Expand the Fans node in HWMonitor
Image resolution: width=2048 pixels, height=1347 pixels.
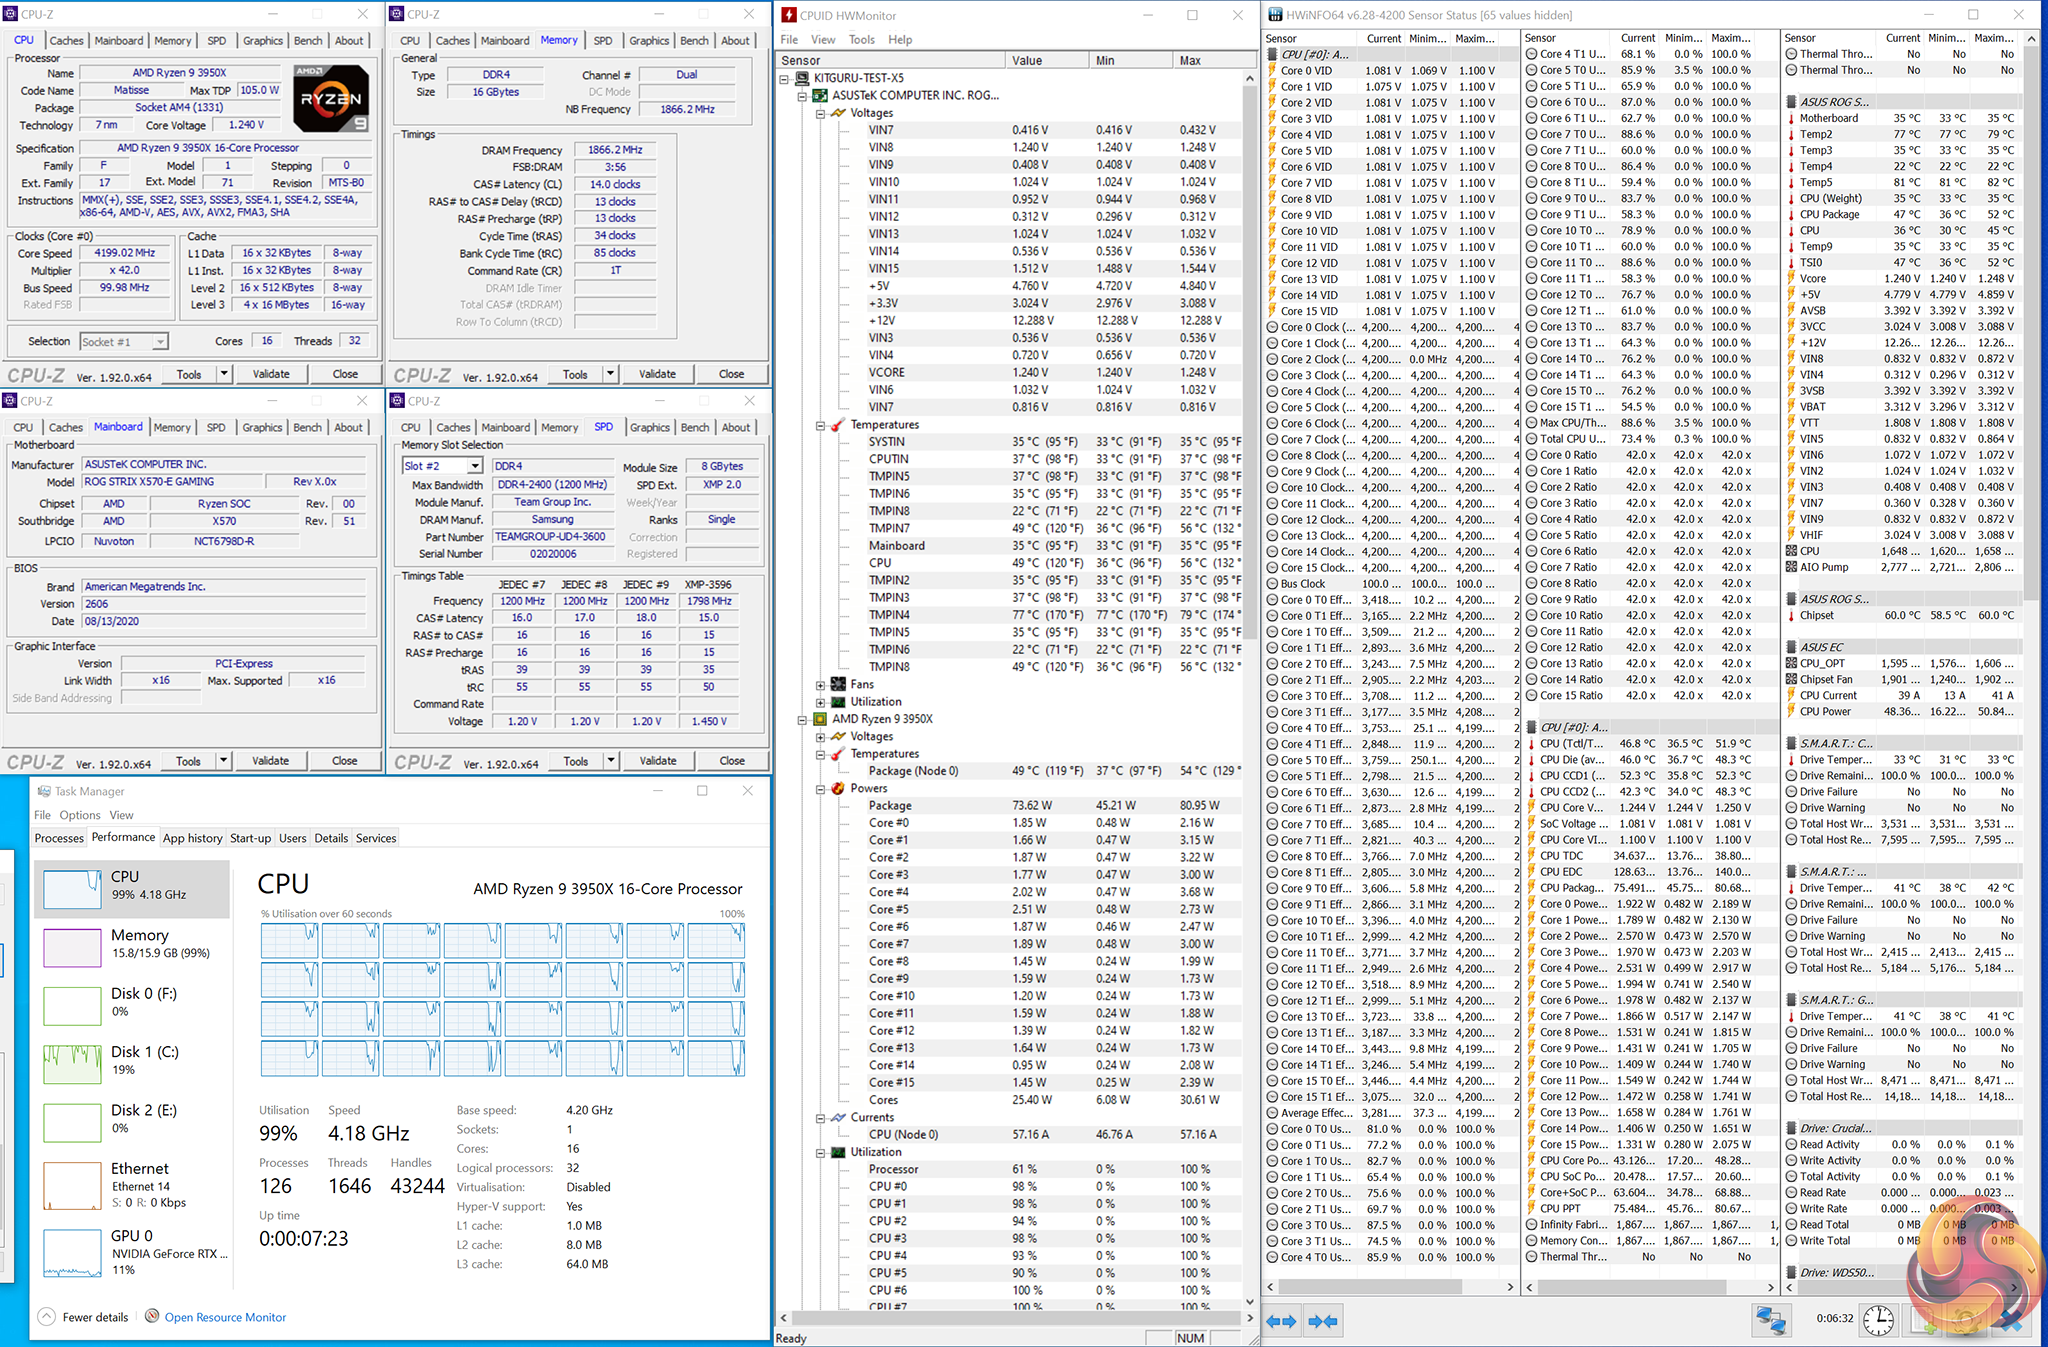tap(820, 685)
